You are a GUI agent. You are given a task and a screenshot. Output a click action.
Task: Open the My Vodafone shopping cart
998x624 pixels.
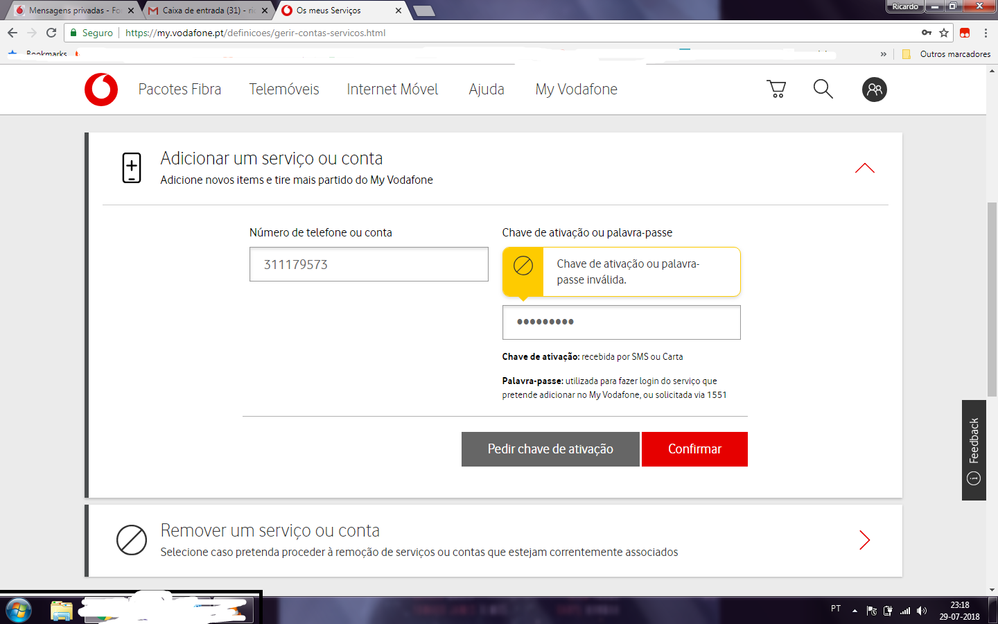pyautogui.click(x=776, y=89)
